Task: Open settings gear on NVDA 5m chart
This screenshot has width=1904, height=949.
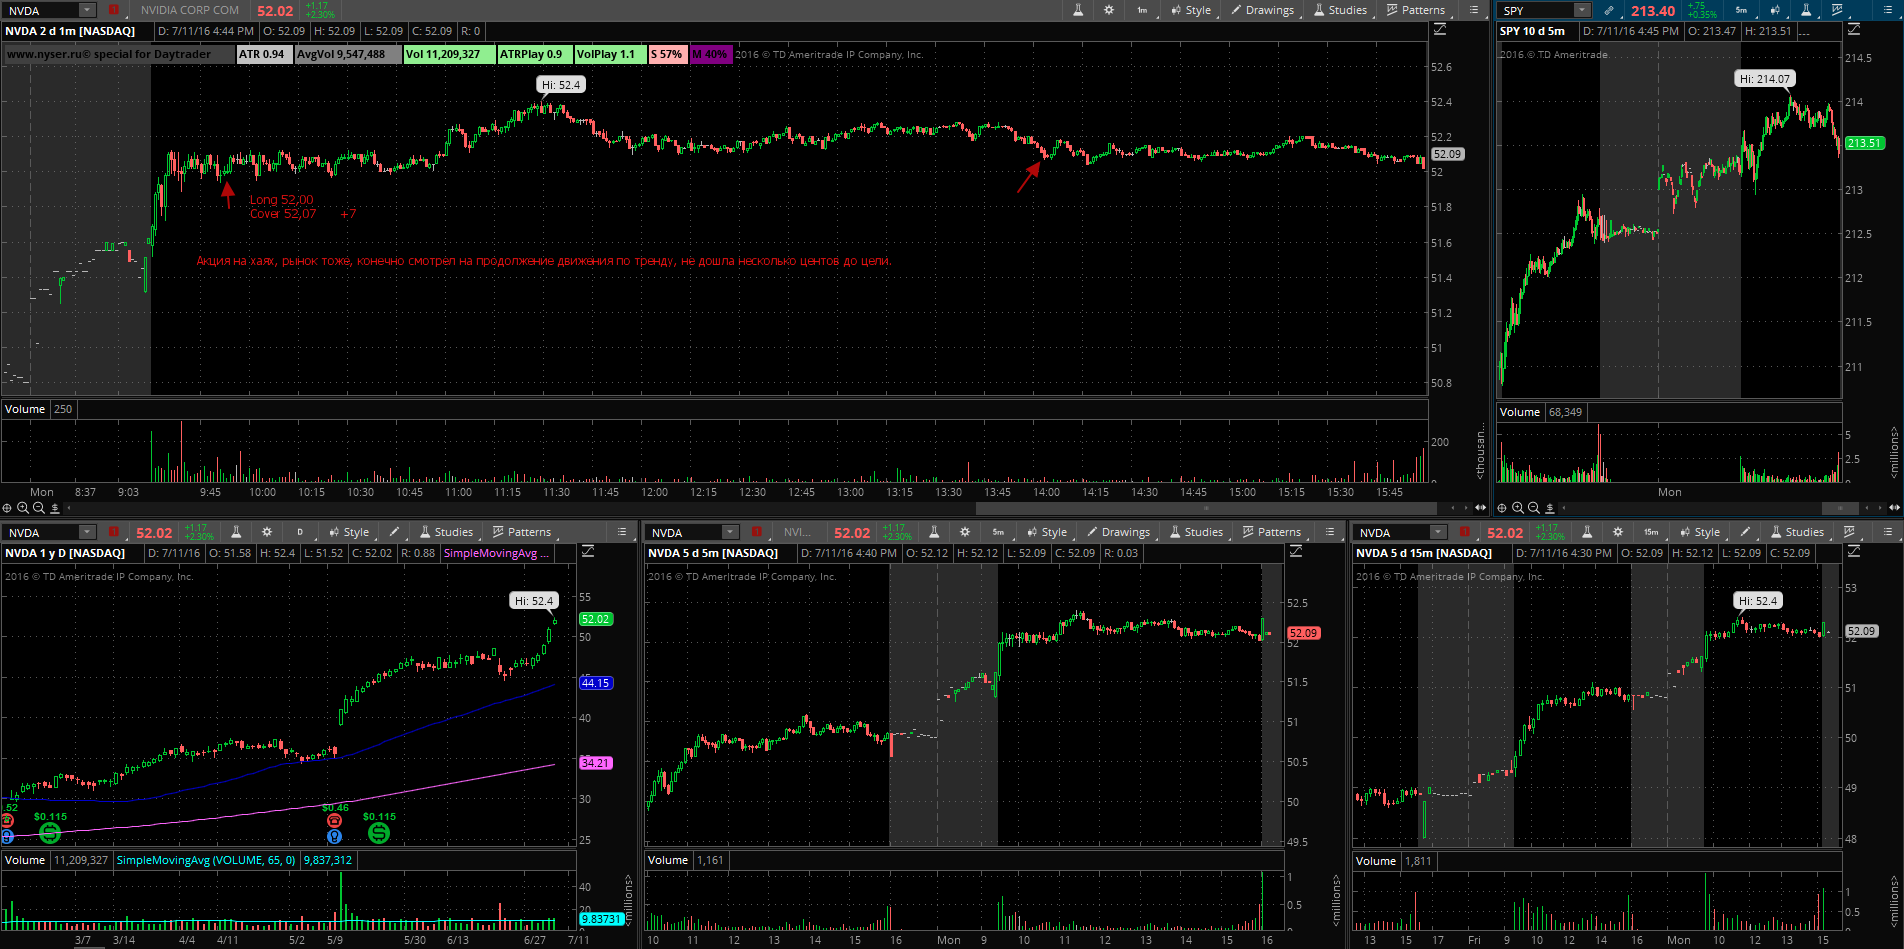Action: click(x=964, y=532)
